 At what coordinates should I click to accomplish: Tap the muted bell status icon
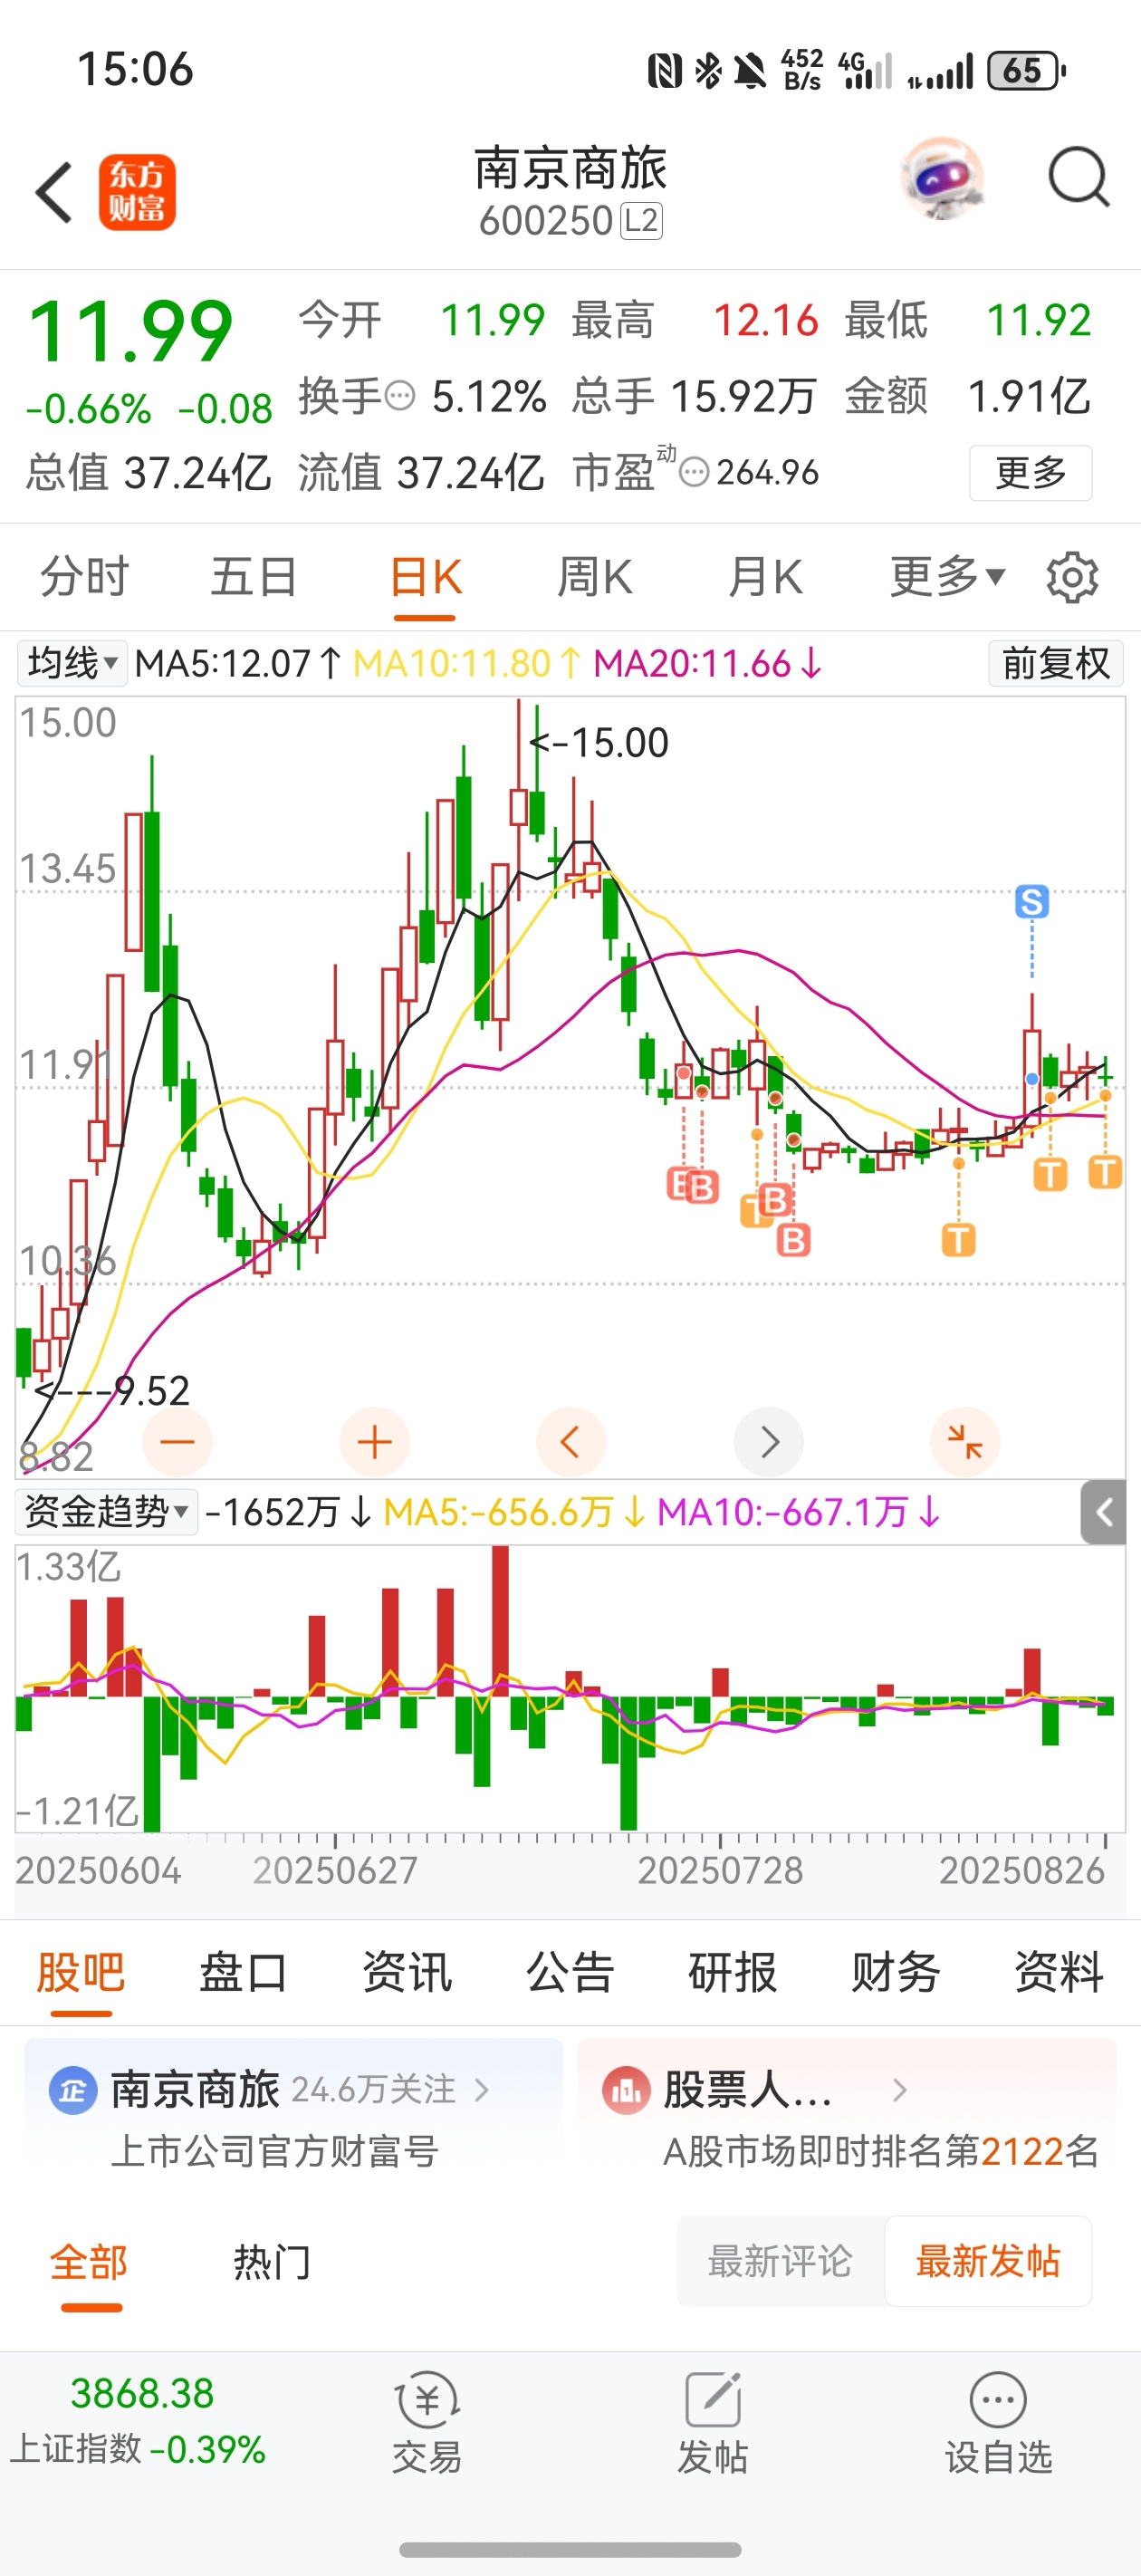750,70
